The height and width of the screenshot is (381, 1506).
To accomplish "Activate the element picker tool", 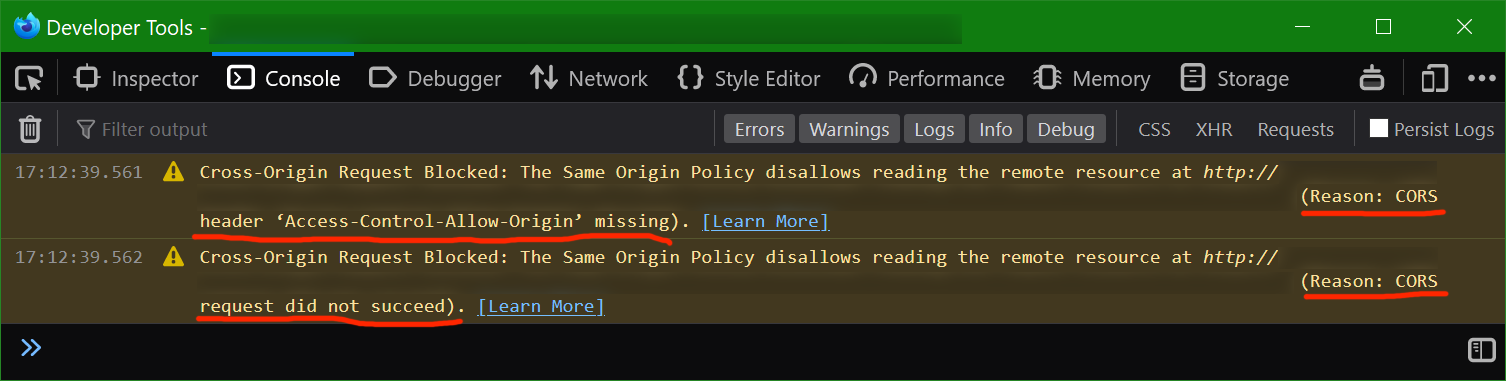I will [x=30, y=78].
